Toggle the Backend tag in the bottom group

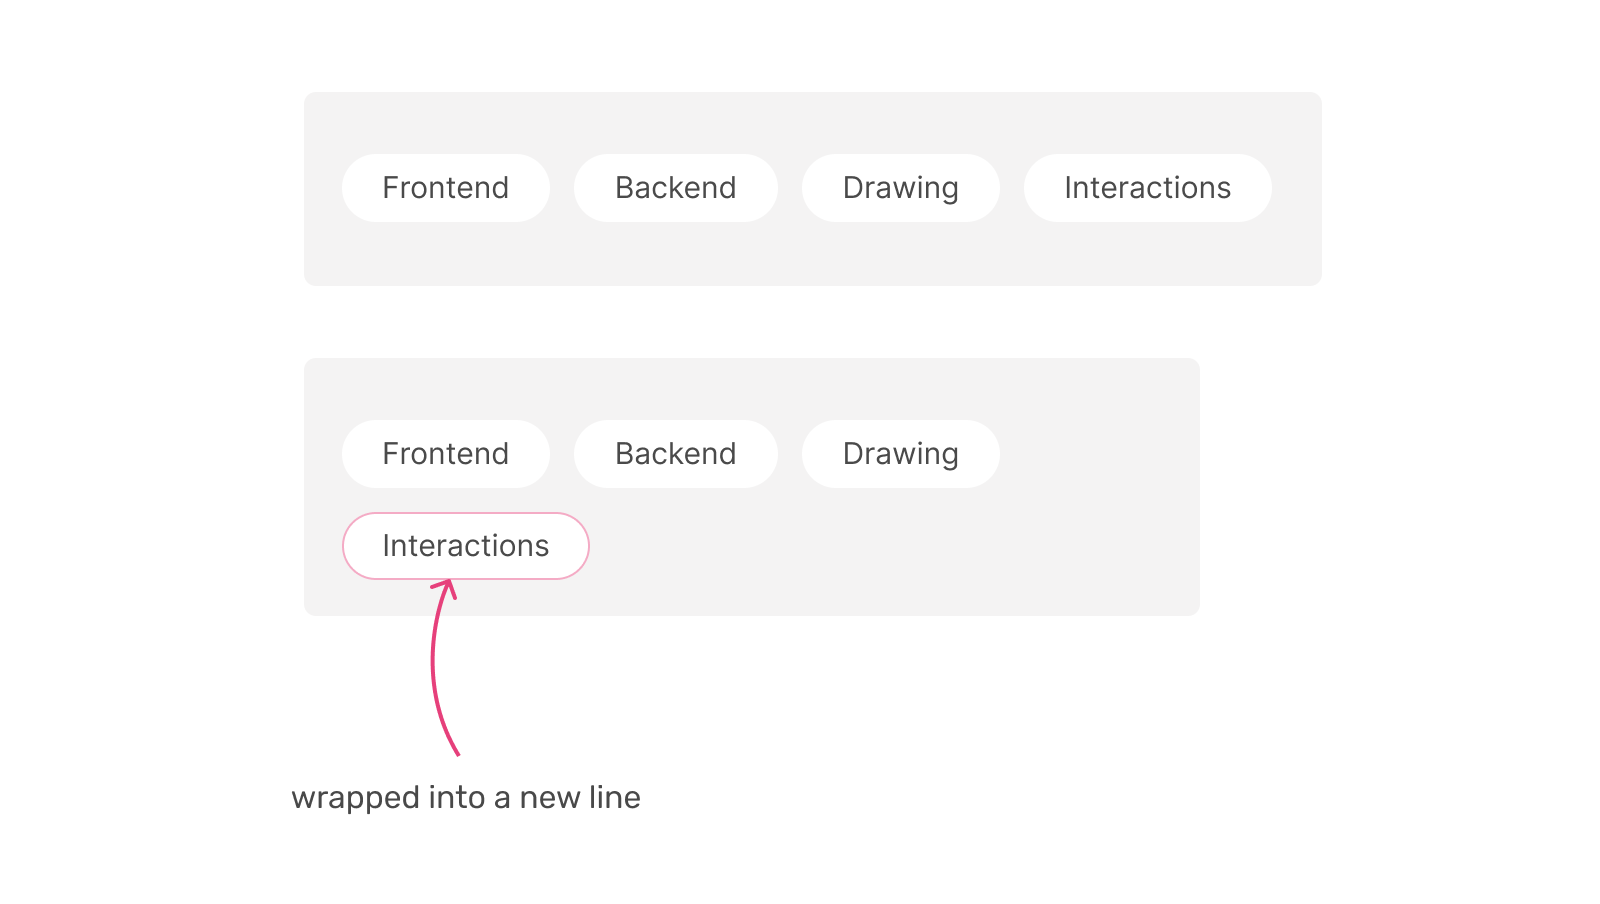click(x=676, y=453)
